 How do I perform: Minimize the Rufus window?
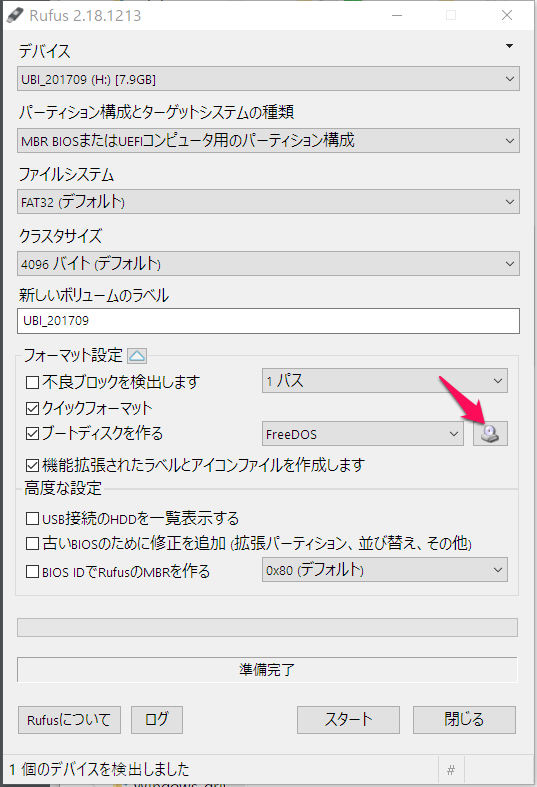(397, 16)
